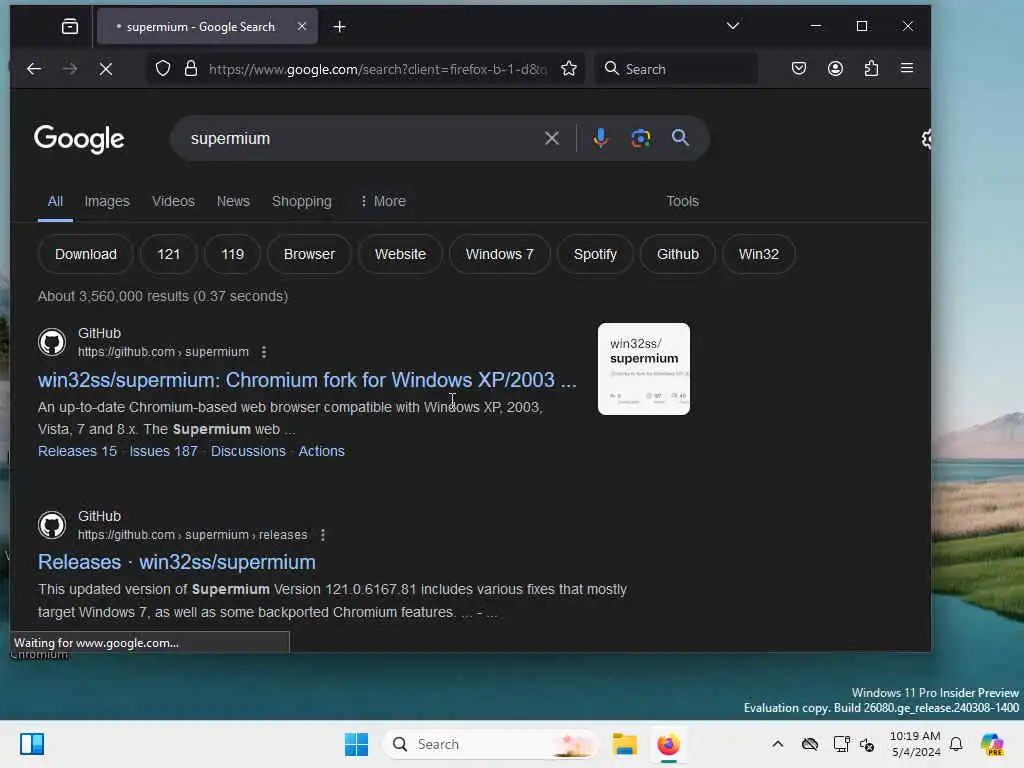Apply the 121 filter chip
This screenshot has height=768, width=1024.
(168, 254)
